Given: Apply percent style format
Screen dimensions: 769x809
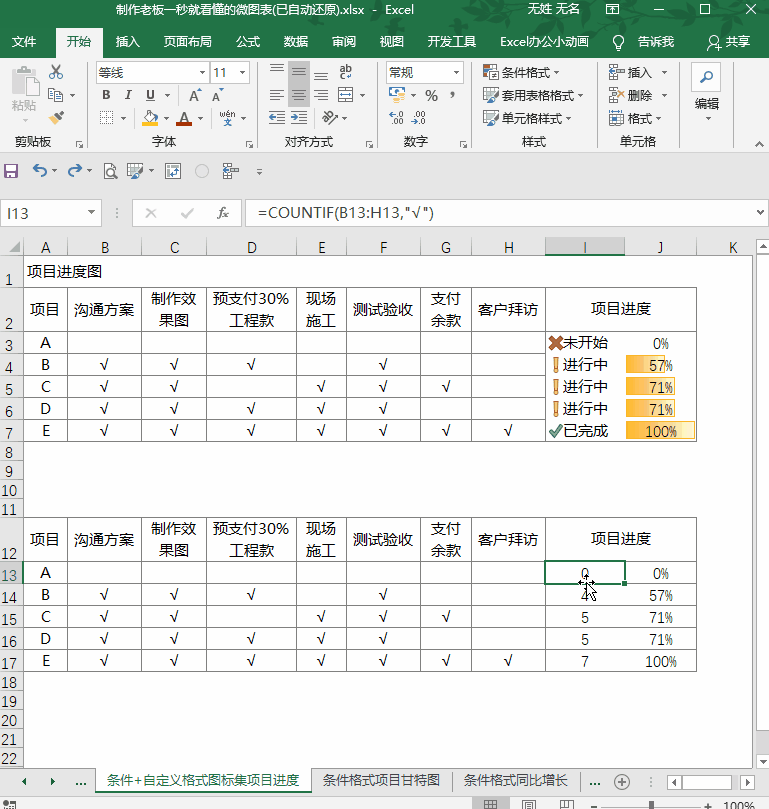Looking at the screenshot, I should coord(431,95).
